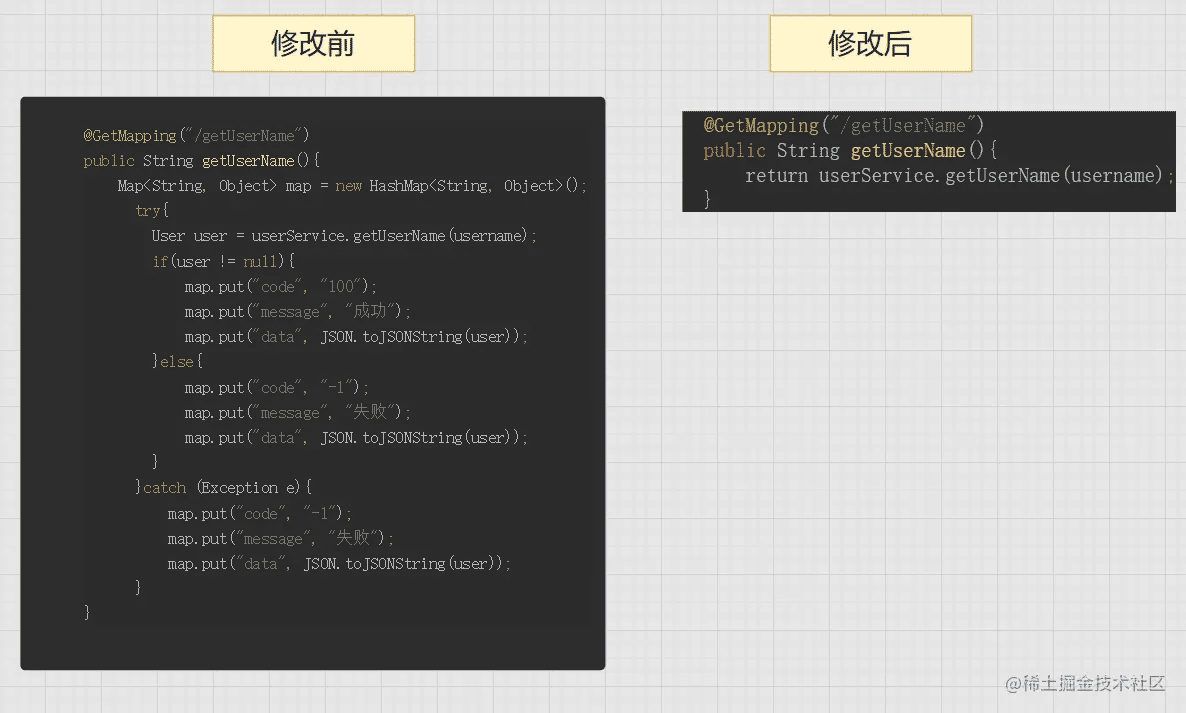Screen dimensions: 1186x713
Task: Click the }else{ line
Action: click(177, 362)
